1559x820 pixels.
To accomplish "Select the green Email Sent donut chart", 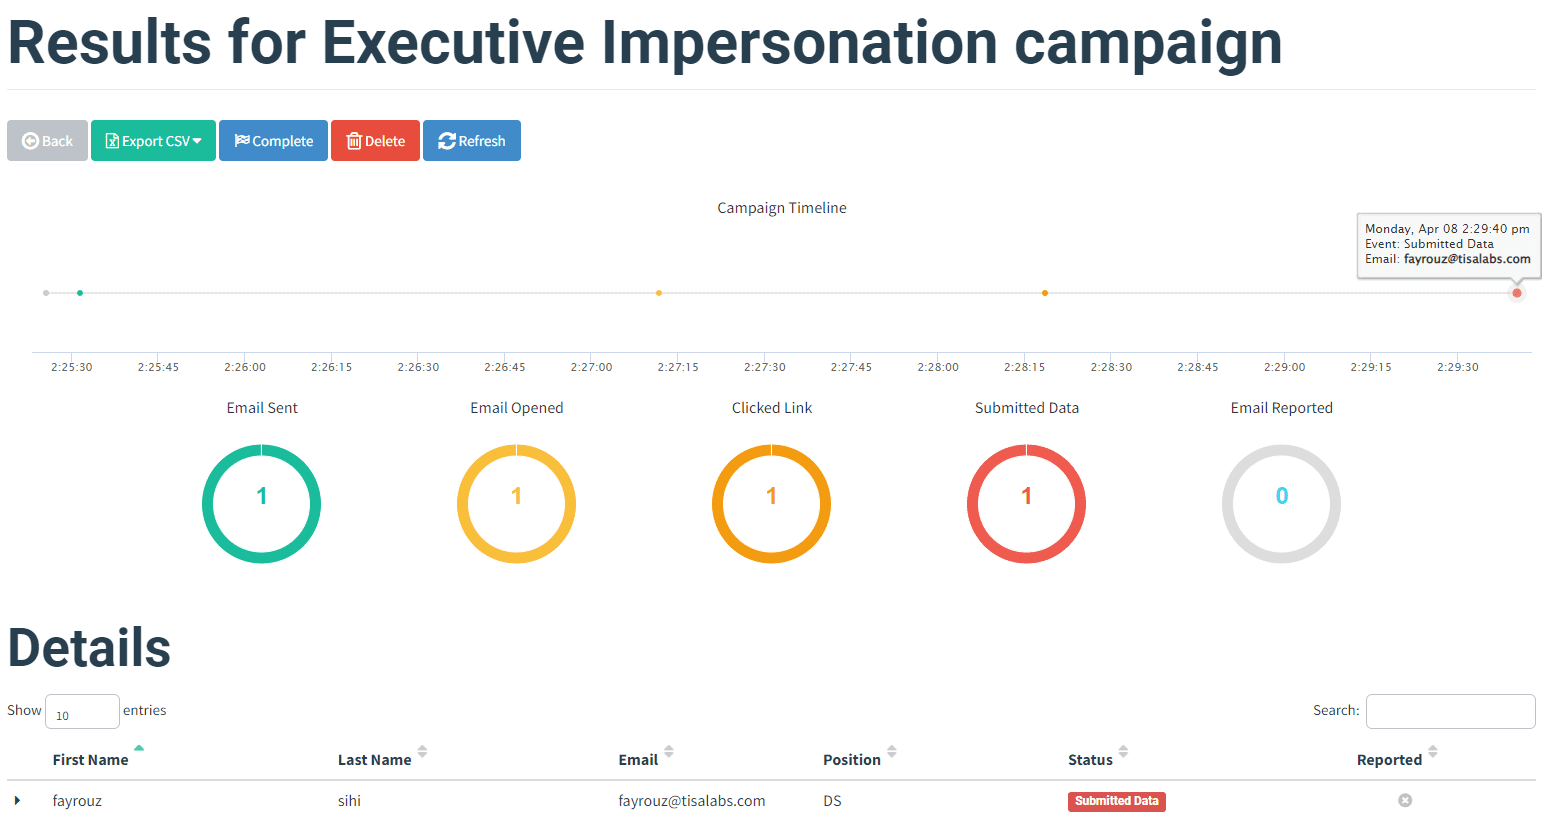I will click(x=261, y=503).
